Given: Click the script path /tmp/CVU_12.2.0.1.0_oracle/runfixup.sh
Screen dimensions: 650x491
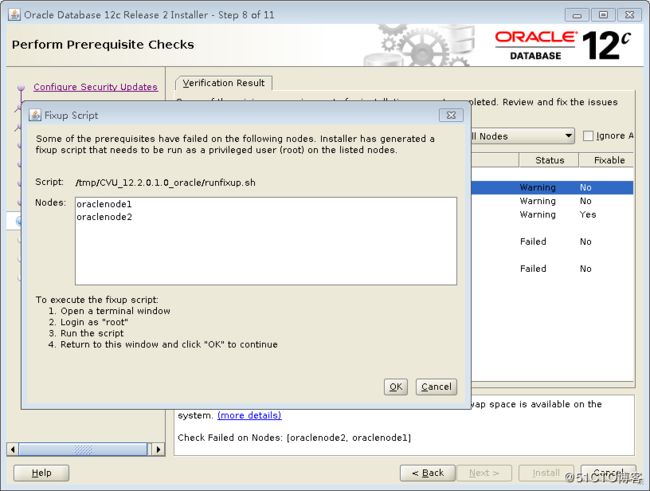Looking at the screenshot, I should click(165, 183).
